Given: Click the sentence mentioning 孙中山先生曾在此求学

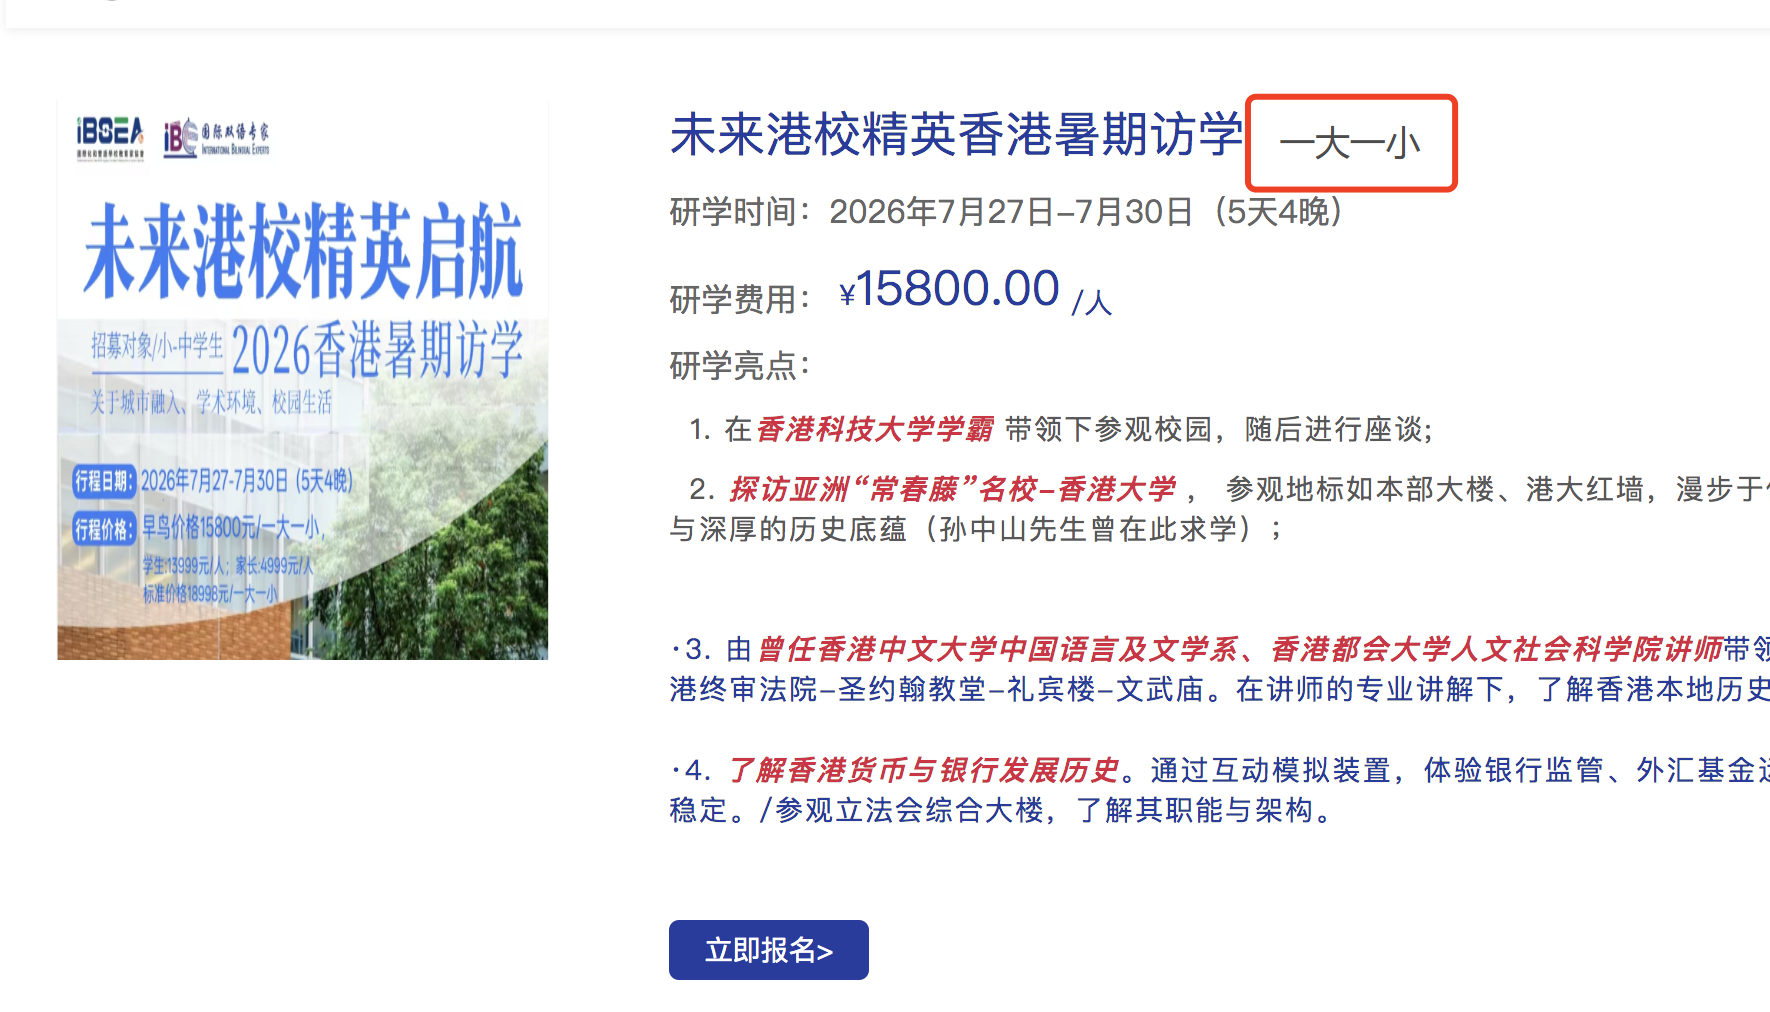Looking at the screenshot, I should coord(976,529).
